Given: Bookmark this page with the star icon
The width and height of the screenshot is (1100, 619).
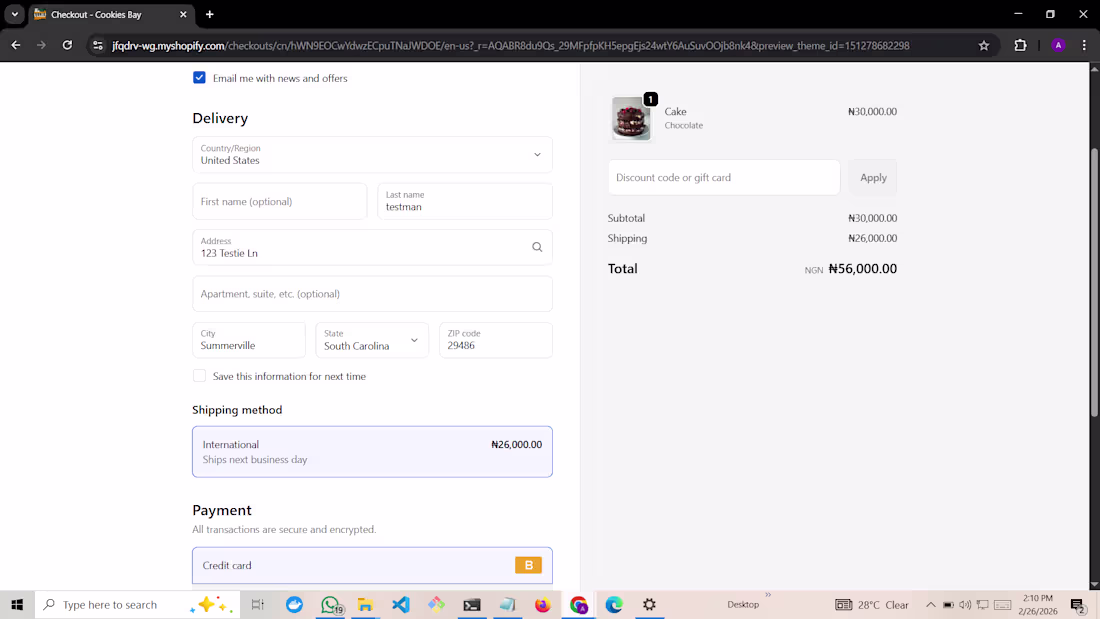Looking at the screenshot, I should [984, 46].
